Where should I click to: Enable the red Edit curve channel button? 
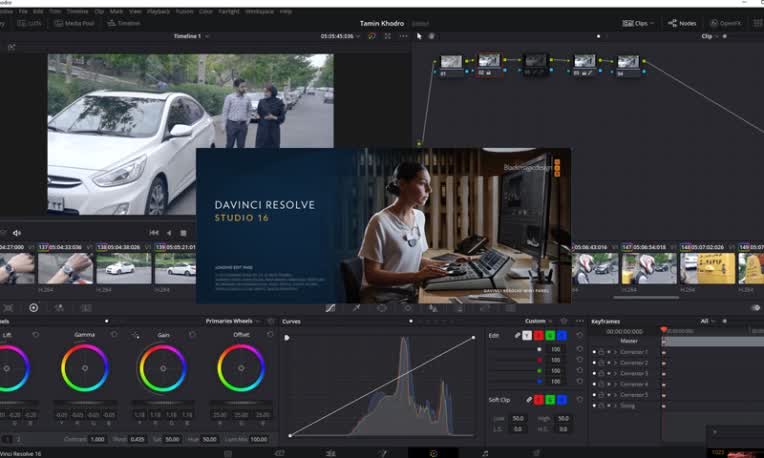pos(538,335)
